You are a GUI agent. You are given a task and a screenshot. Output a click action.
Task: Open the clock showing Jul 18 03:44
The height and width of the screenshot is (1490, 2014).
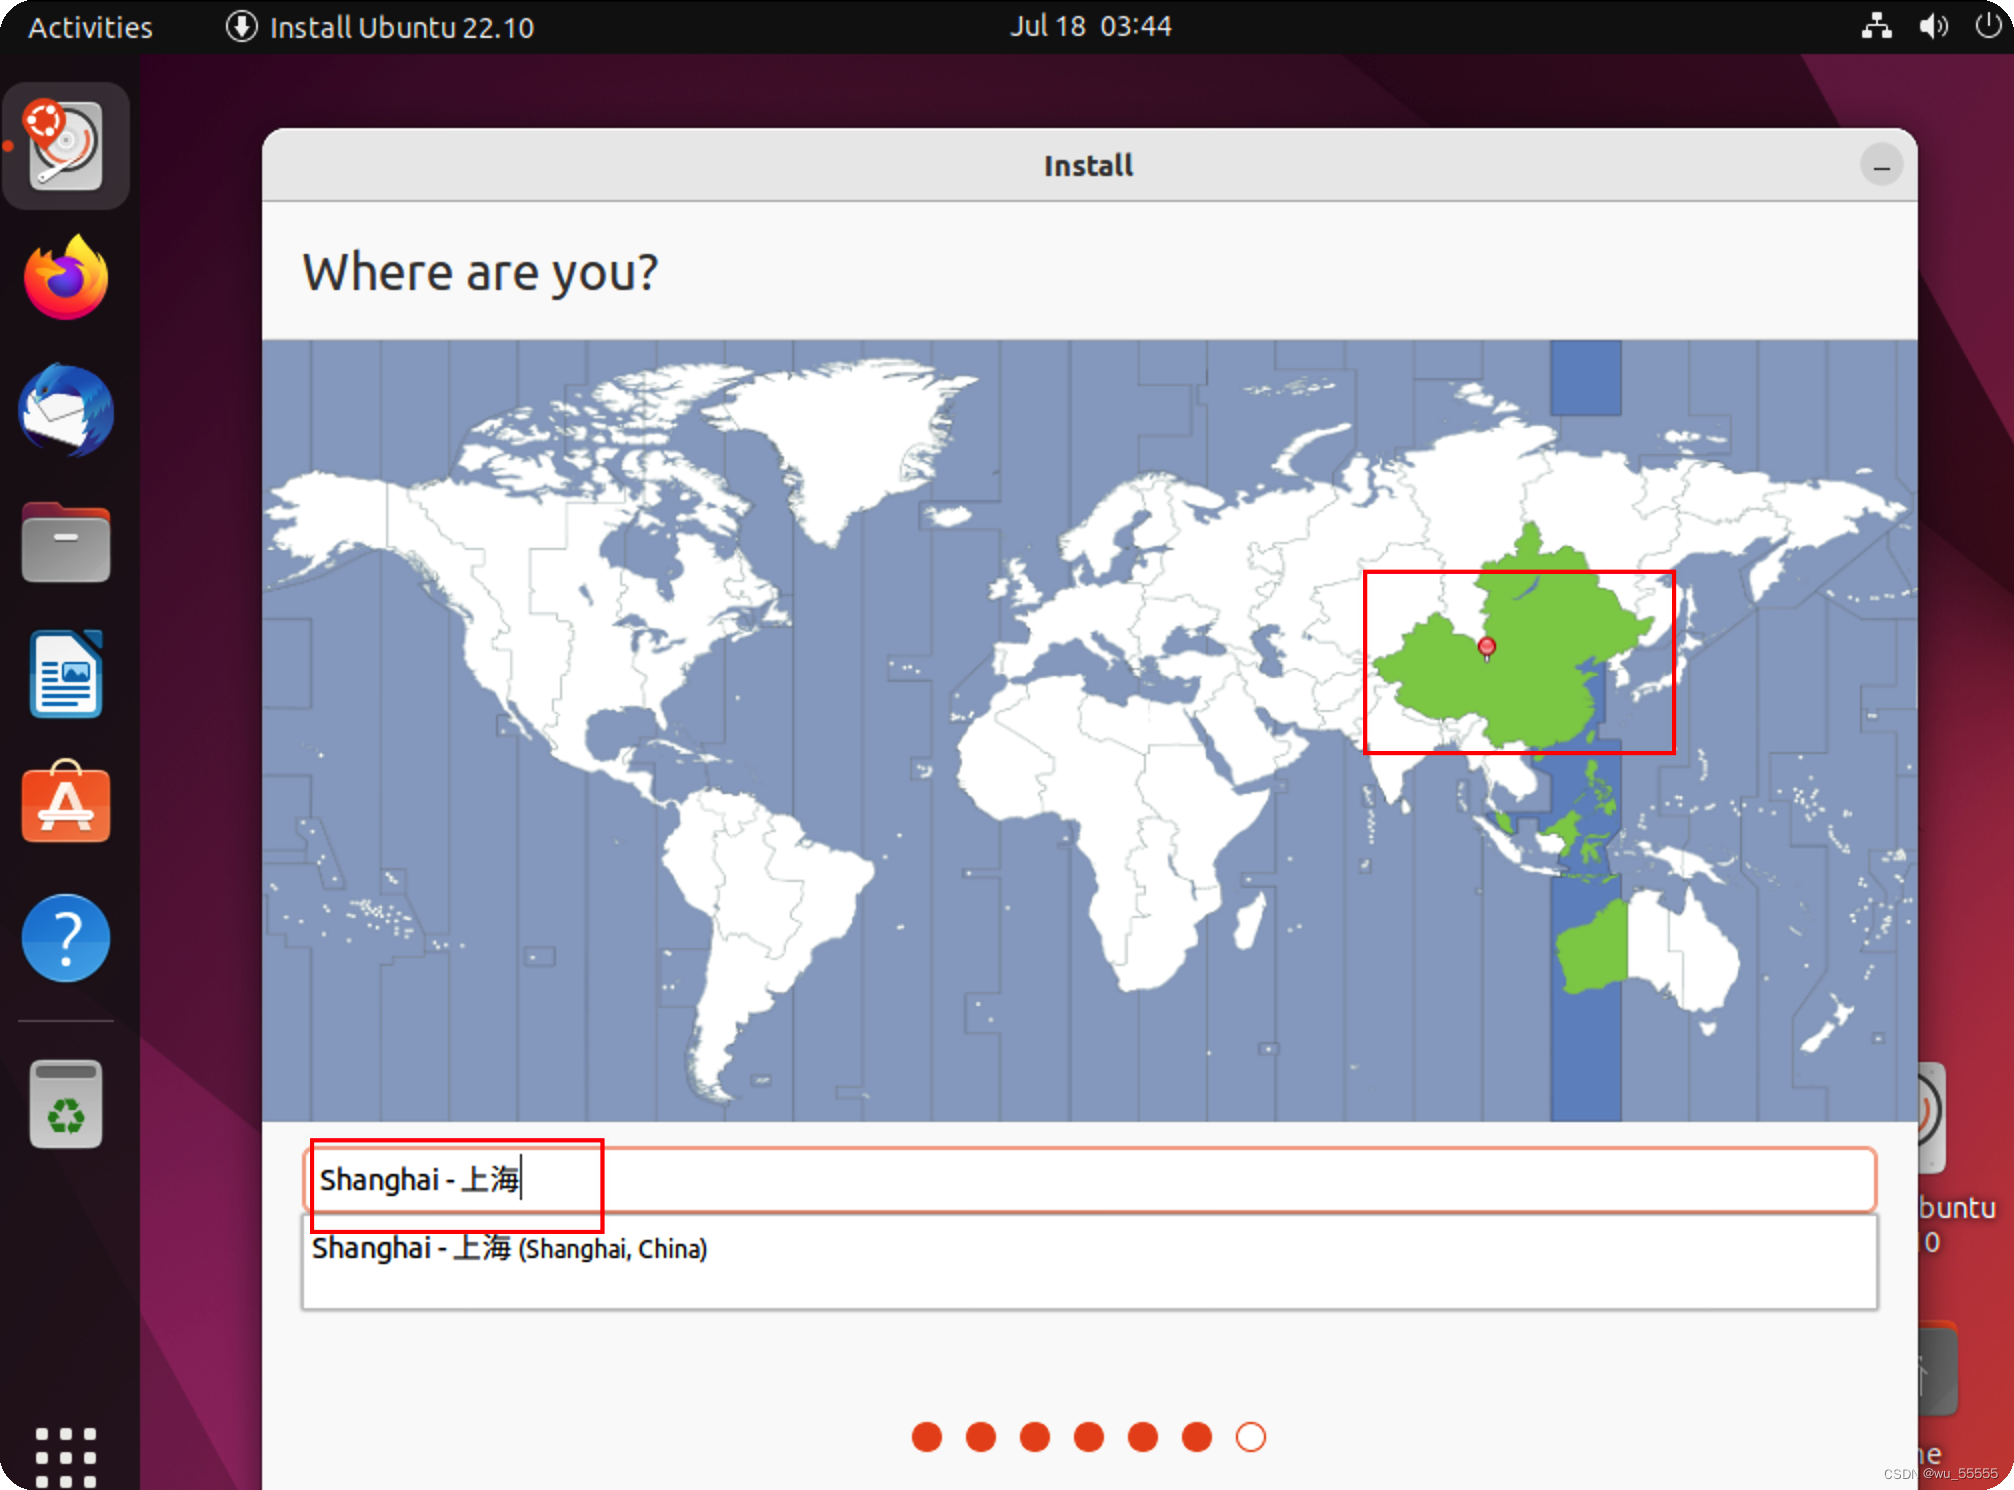tap(1090, 26)
